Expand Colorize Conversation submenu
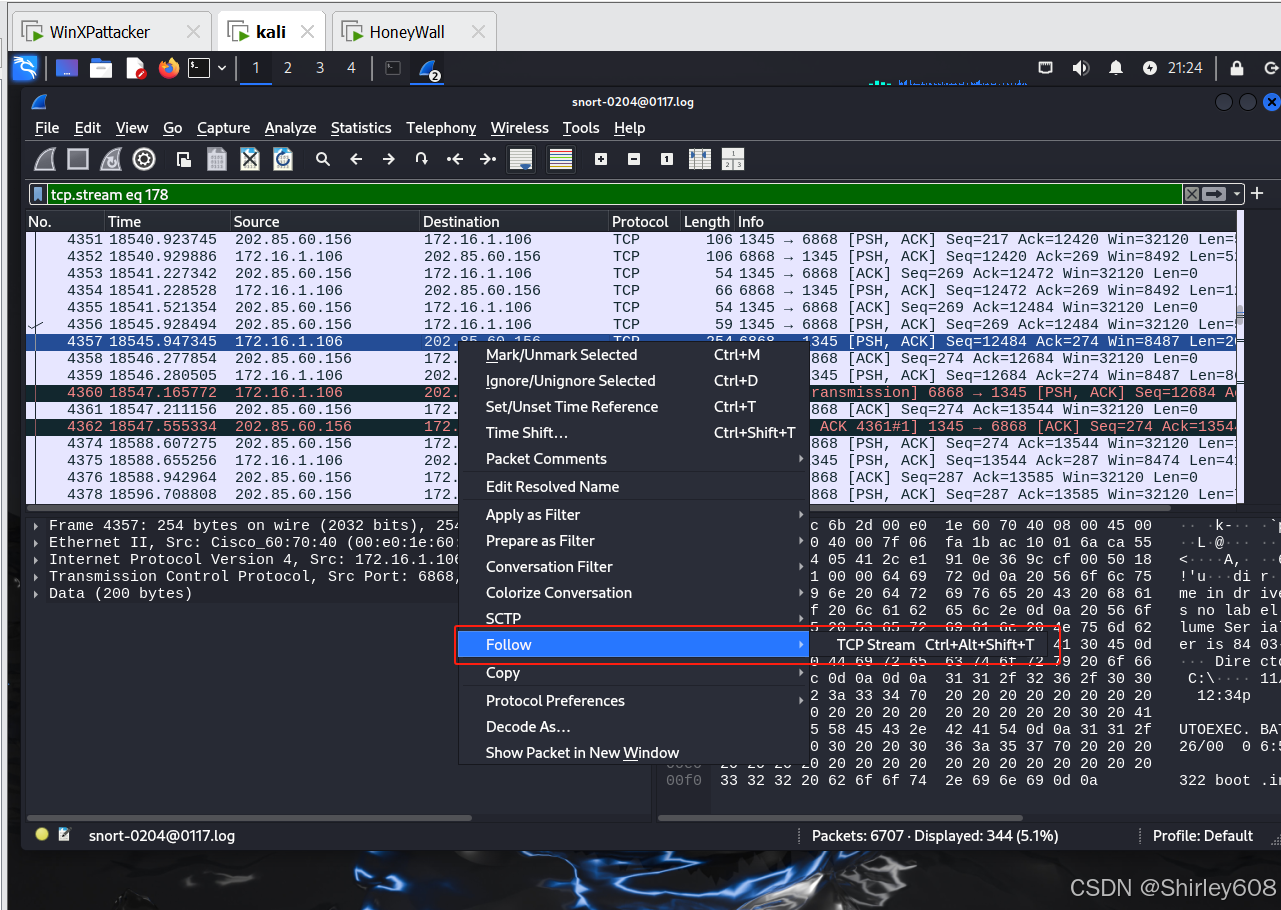 (x=633, y=593)
